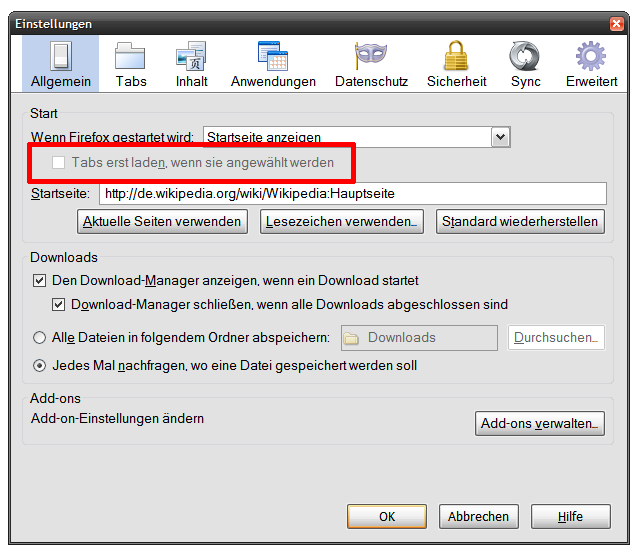Click the Allgemein label
635x552 pixels.
[x=61, y=81]
